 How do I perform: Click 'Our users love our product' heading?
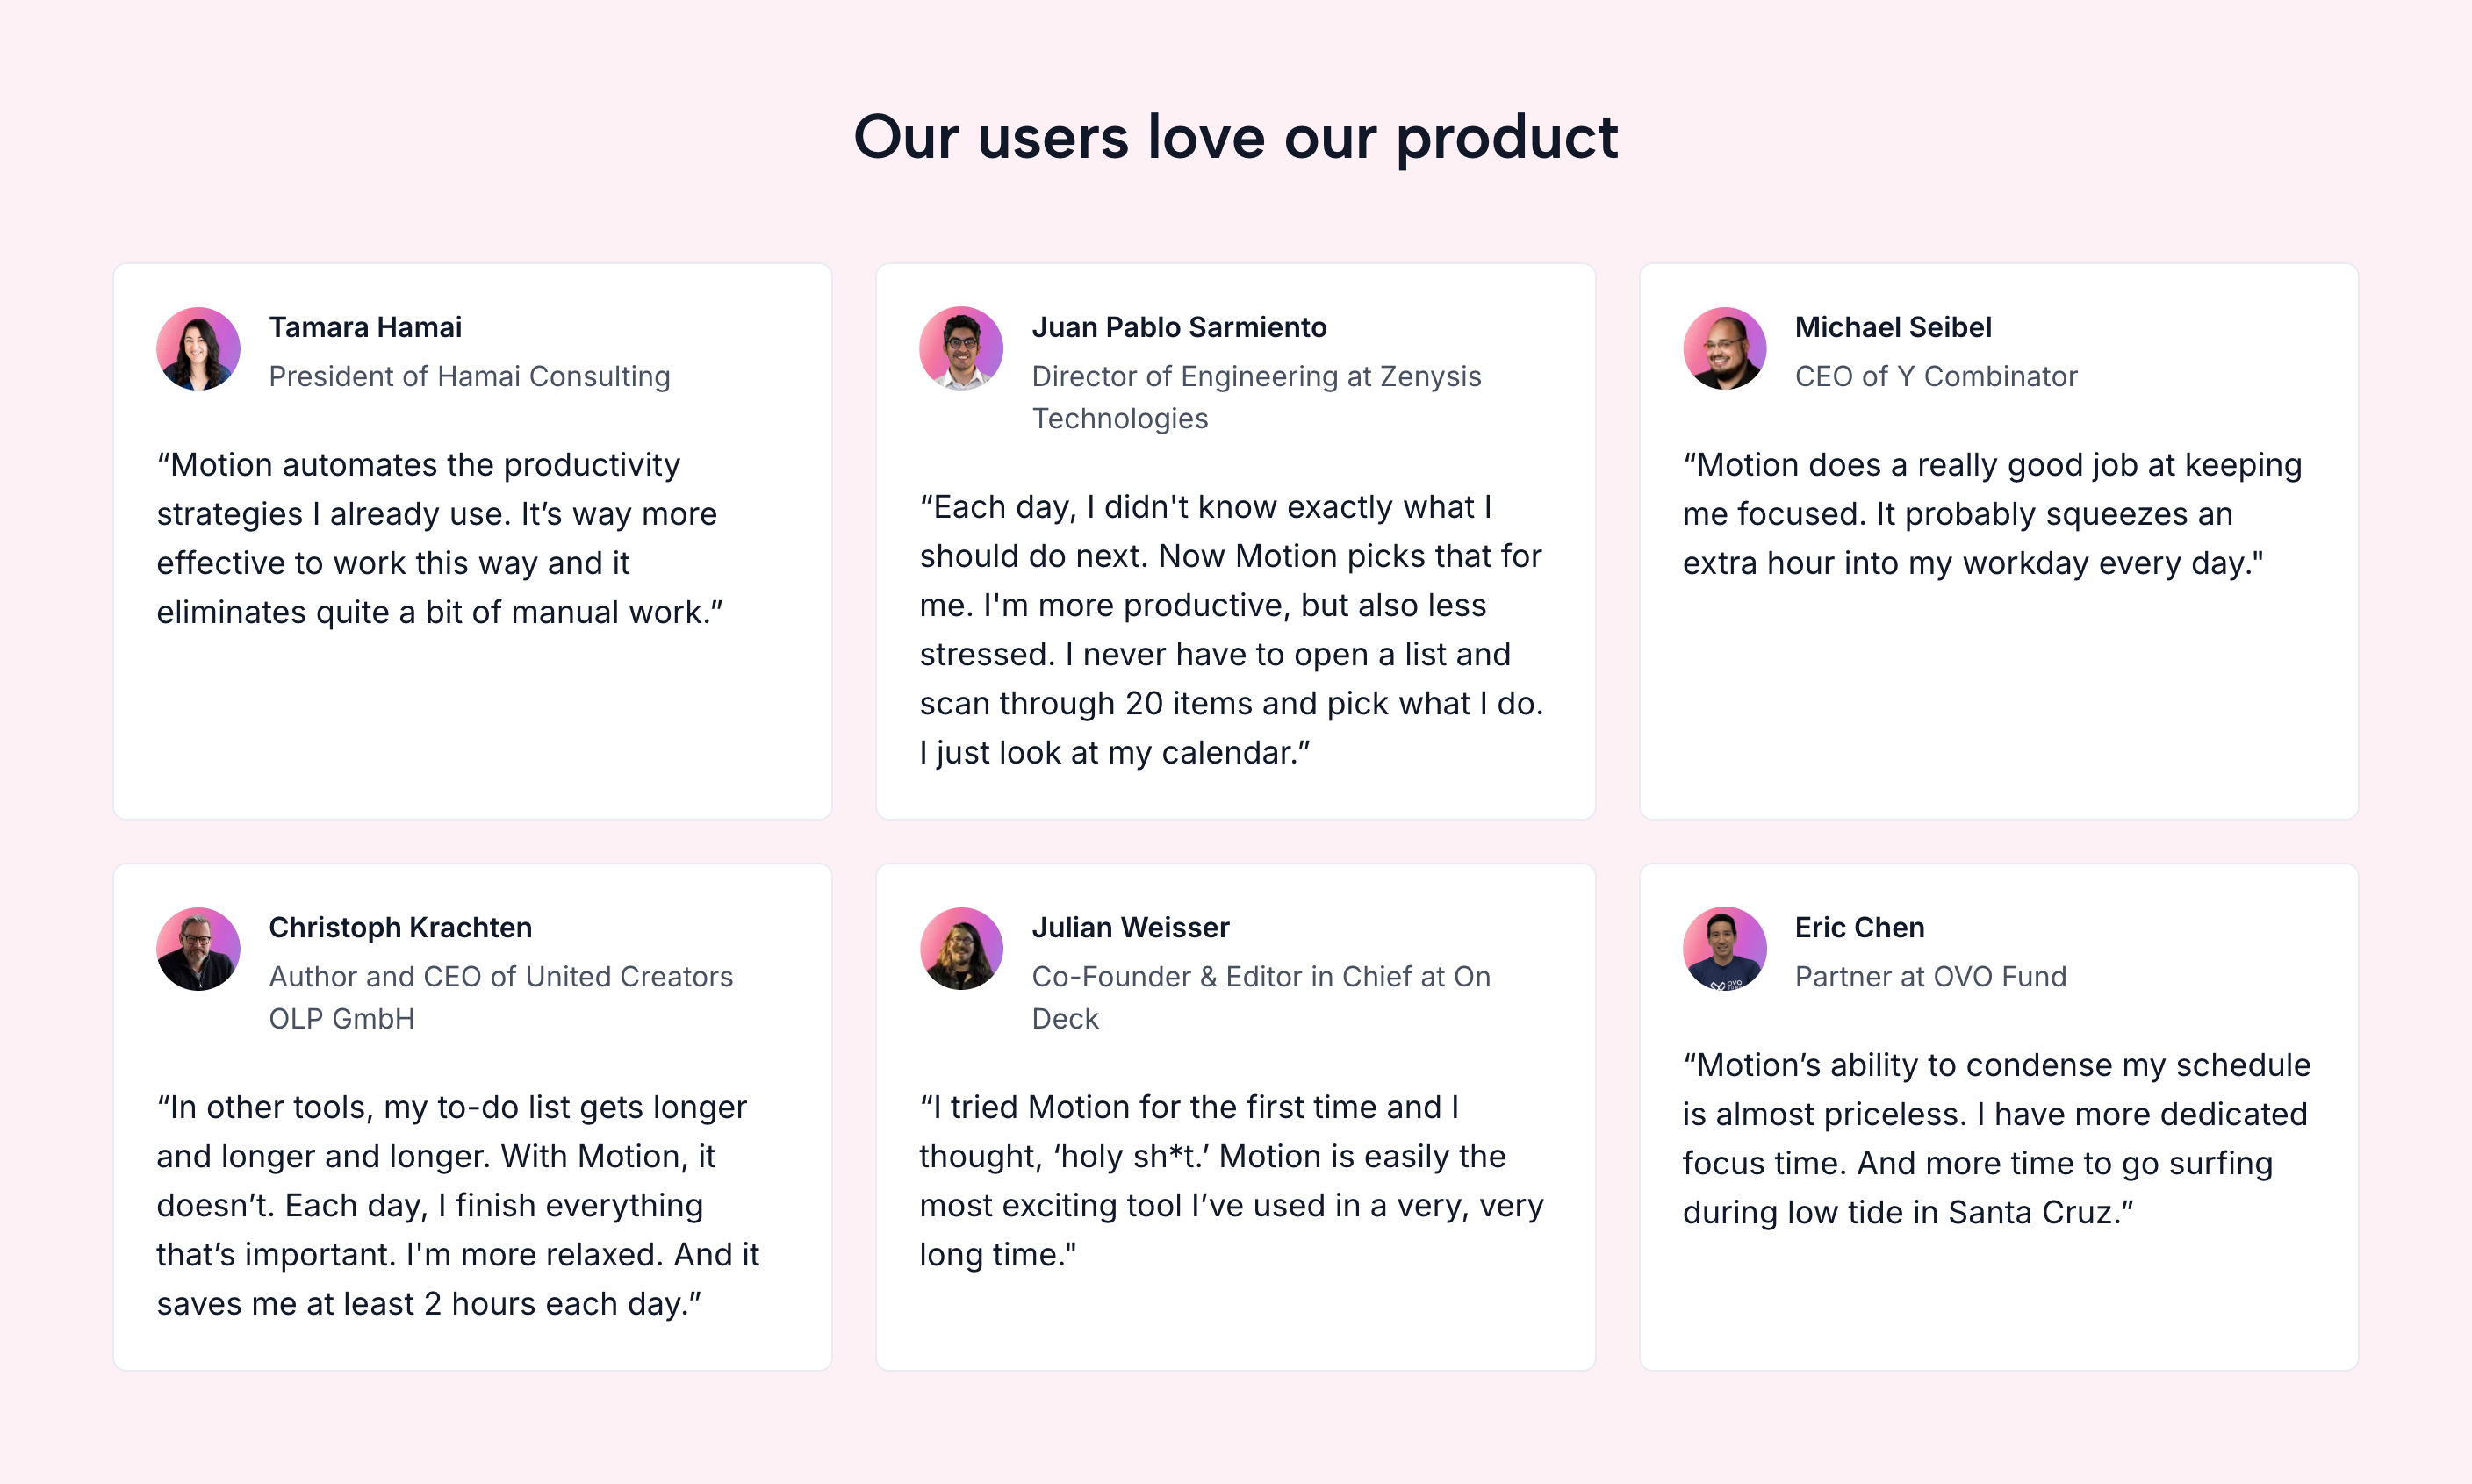pyautogui.click(x=1235, y=137)
